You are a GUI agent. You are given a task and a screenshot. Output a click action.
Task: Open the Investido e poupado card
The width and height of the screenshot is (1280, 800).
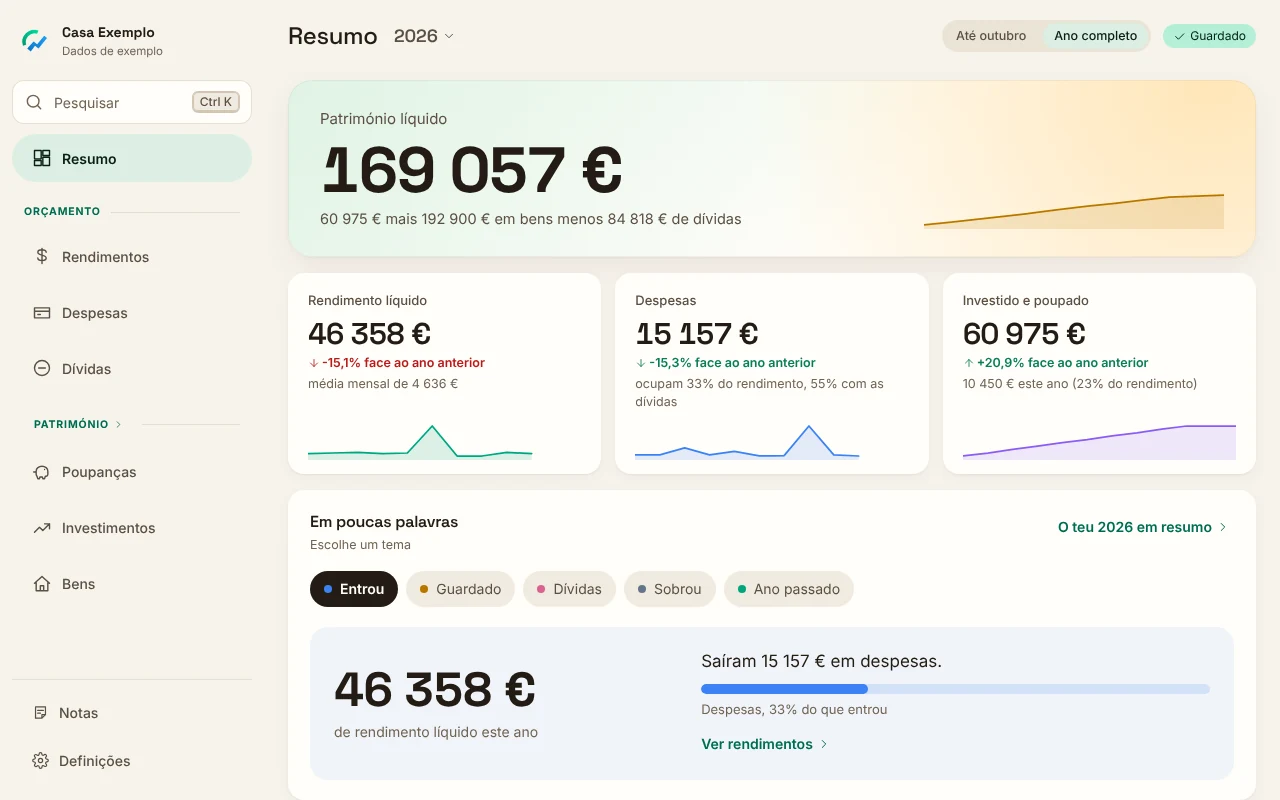(1099, 373)
